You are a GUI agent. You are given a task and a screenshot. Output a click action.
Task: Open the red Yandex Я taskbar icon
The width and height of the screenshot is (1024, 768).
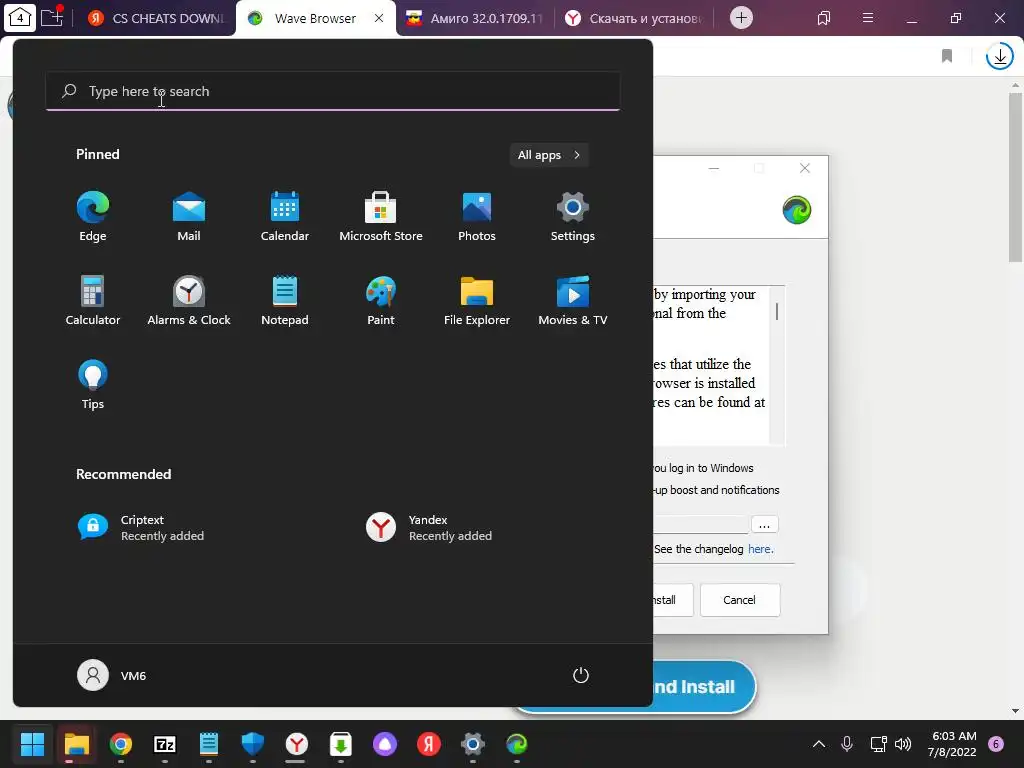click(x=429, y=744)
